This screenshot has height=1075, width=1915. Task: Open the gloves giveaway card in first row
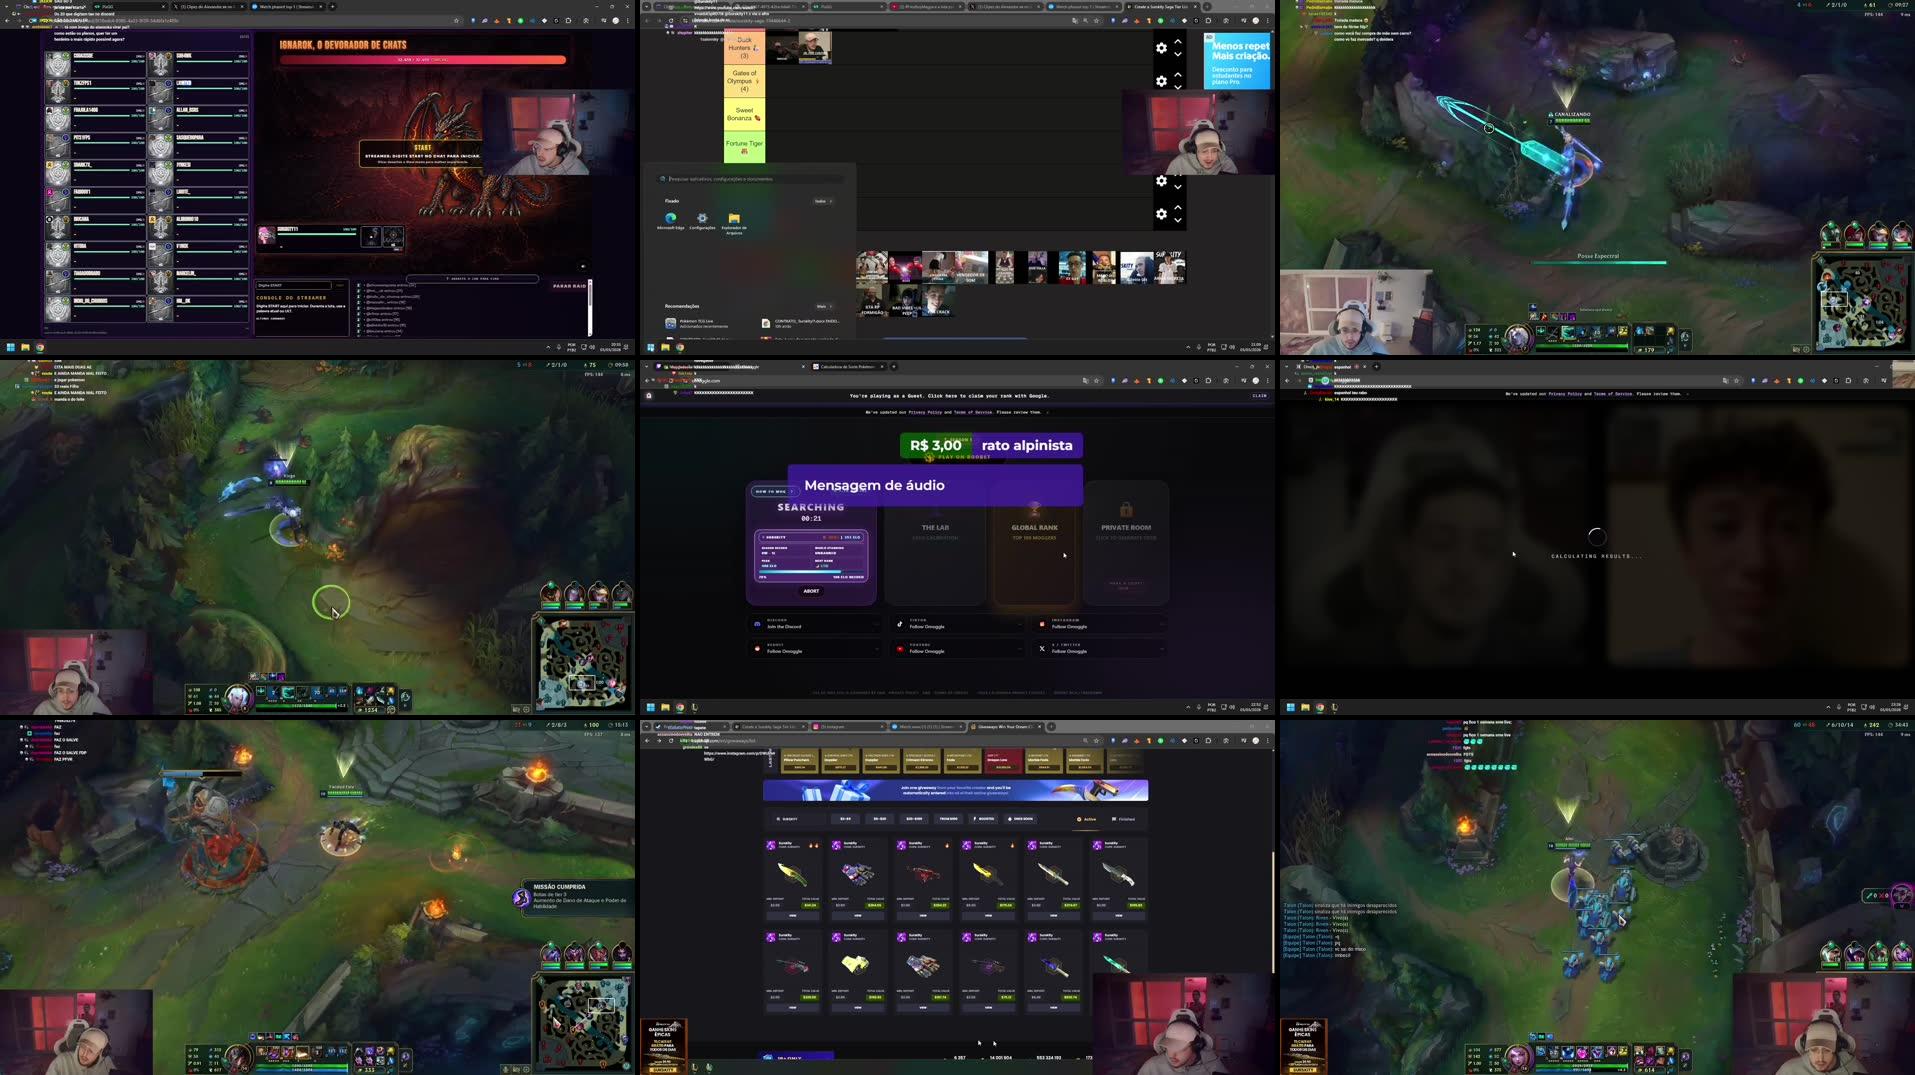pyautogui.click(x=857, y=878)
